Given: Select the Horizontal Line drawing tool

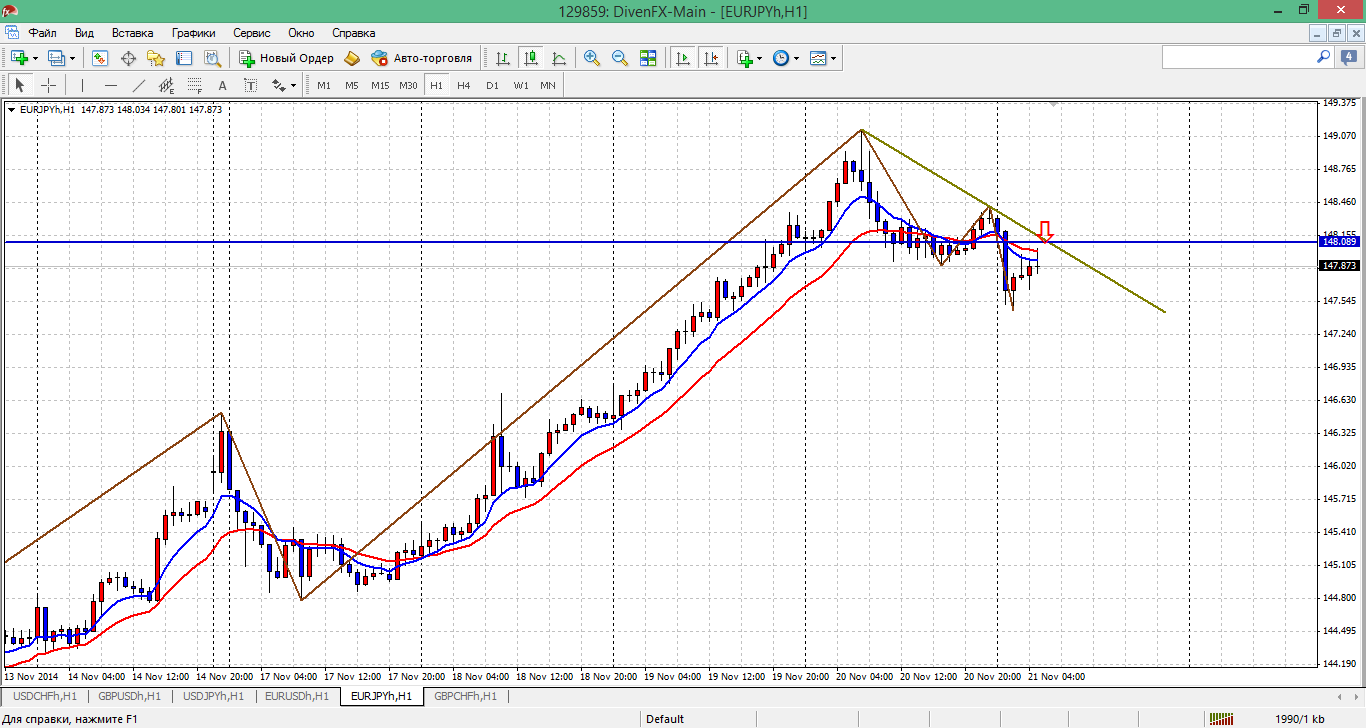Looking at the screenshot, I should coord(111,85).
